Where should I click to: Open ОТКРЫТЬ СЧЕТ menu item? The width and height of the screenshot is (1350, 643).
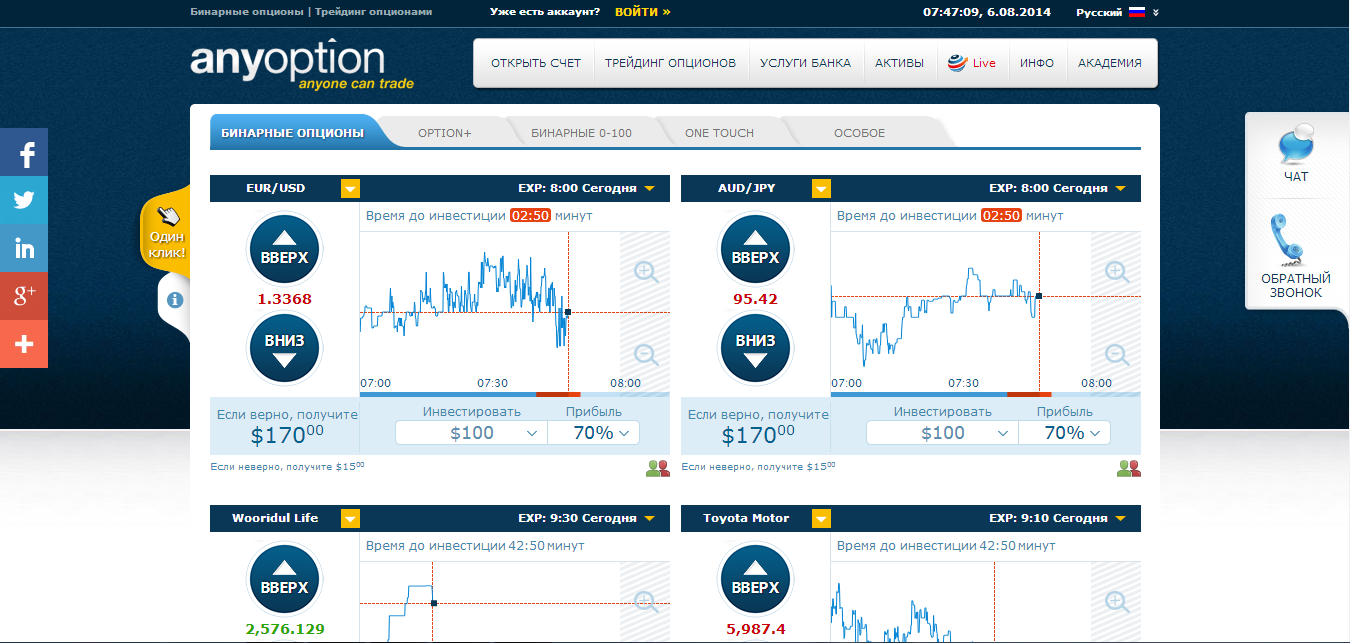click(x=536, y=63)
